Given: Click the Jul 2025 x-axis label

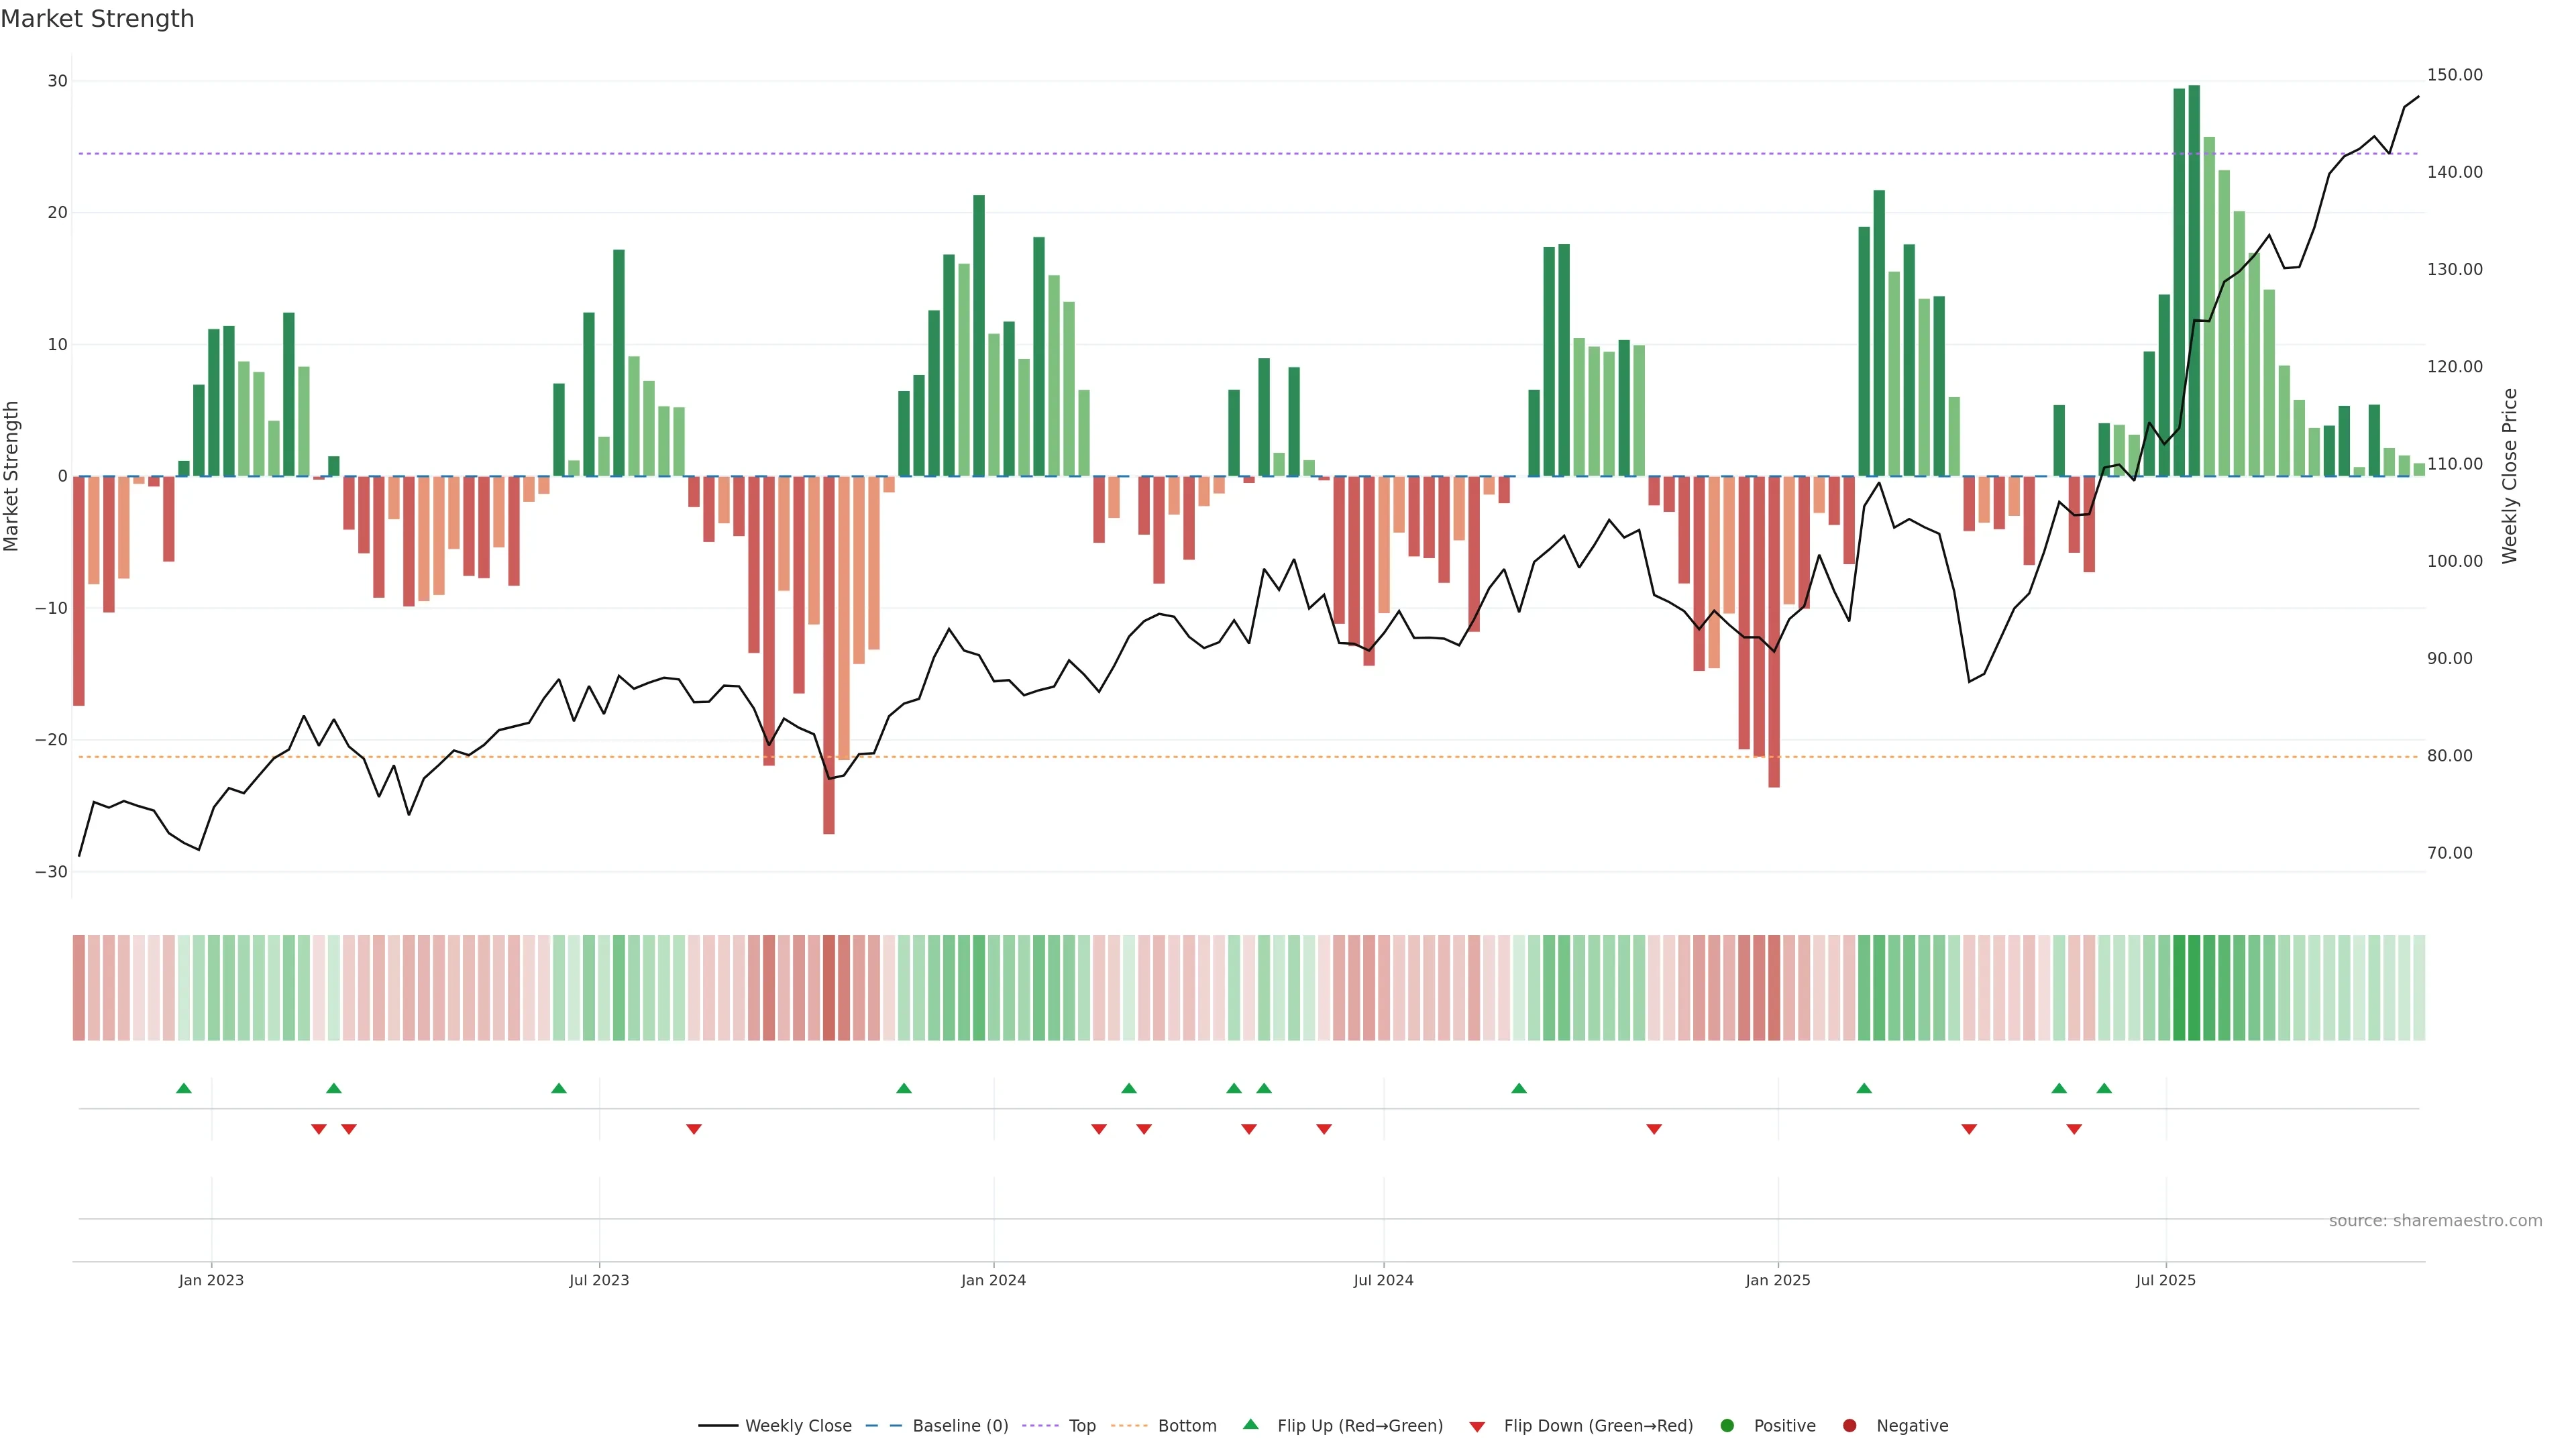Looking at the screenshot, I should point(2165,1280).
